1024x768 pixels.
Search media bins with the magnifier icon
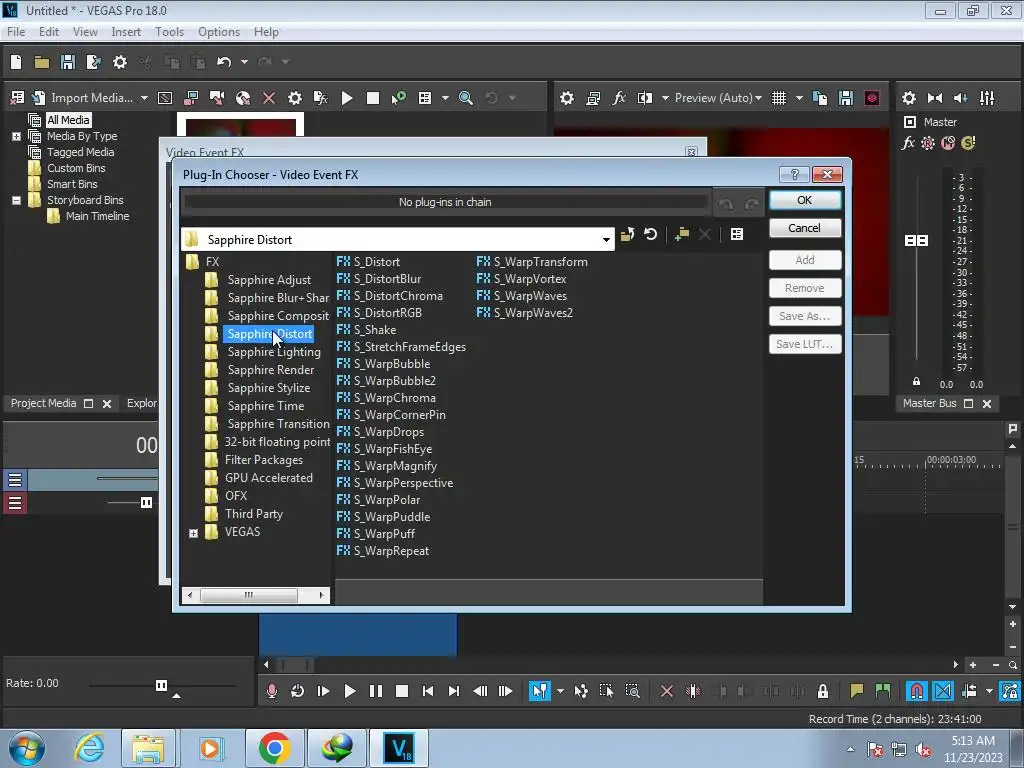coord(466,98)
